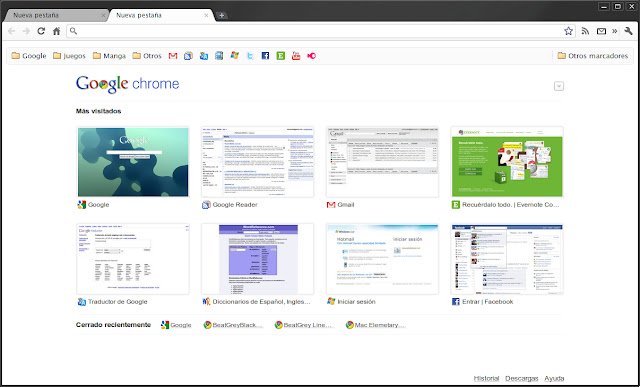Screen dimensions: 640x387
Task: Open the Descargas link
Action: point(522,378)
